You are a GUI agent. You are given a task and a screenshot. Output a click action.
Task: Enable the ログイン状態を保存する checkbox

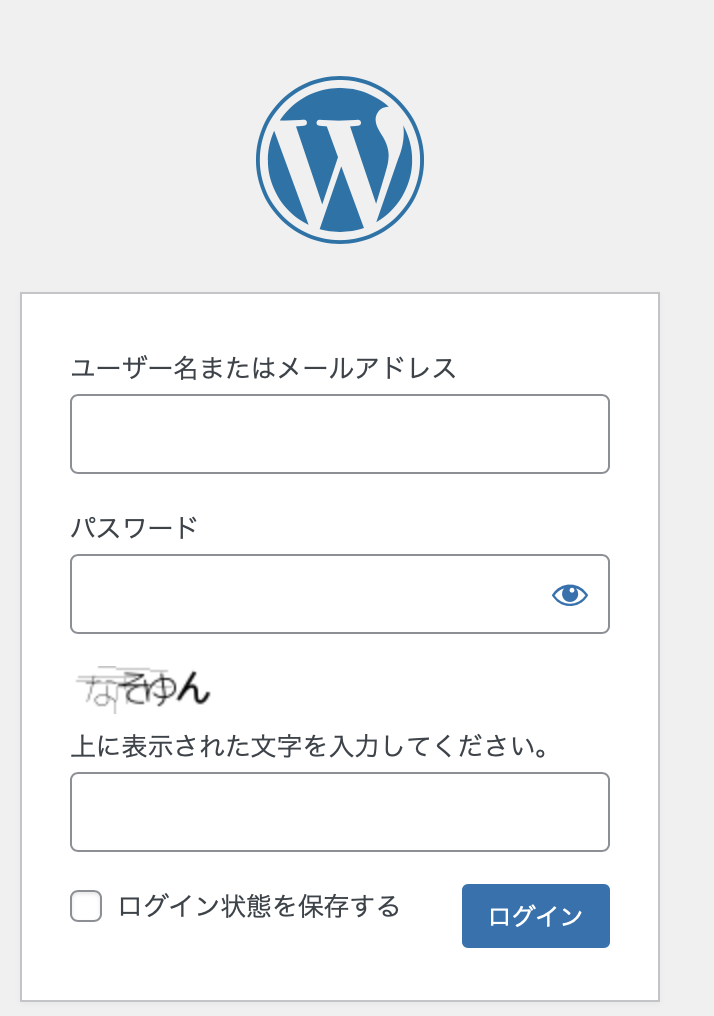pos(86,906)
